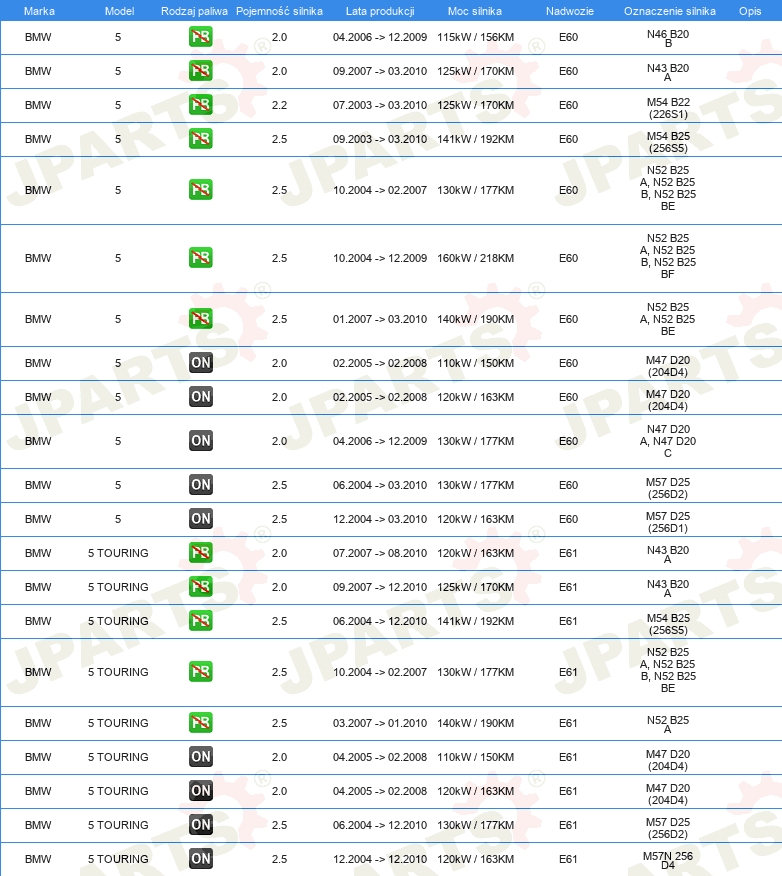Click petrol icon in the 160kW / 218KM row

point(201,258)
